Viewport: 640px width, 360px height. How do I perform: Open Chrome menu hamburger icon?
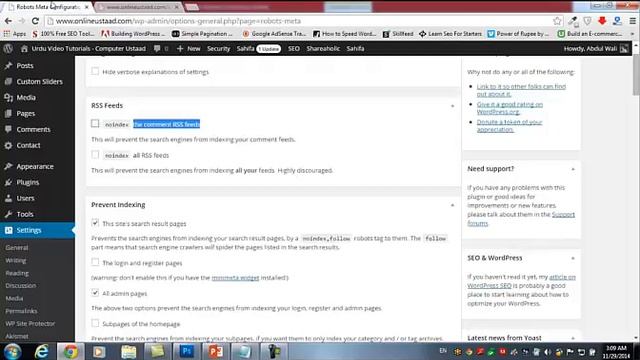(x=632, y=21)
